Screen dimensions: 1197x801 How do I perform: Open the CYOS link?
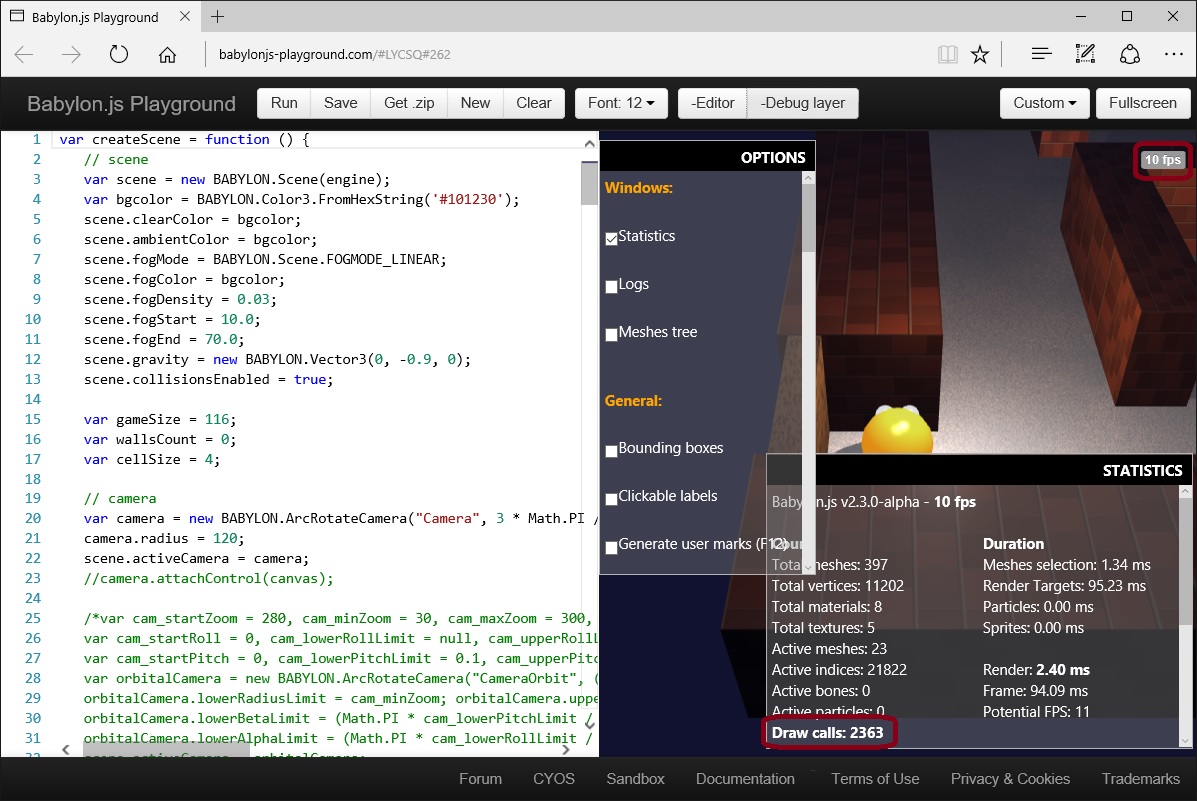tap(553, 779)
